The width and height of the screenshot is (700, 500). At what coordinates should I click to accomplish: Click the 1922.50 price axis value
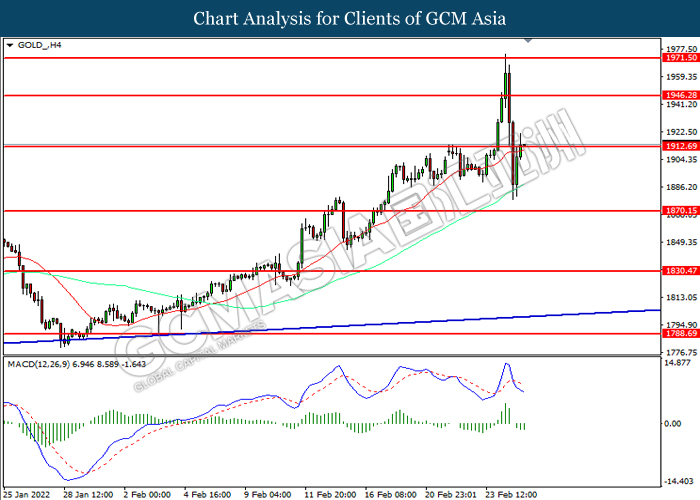(681, 132)
